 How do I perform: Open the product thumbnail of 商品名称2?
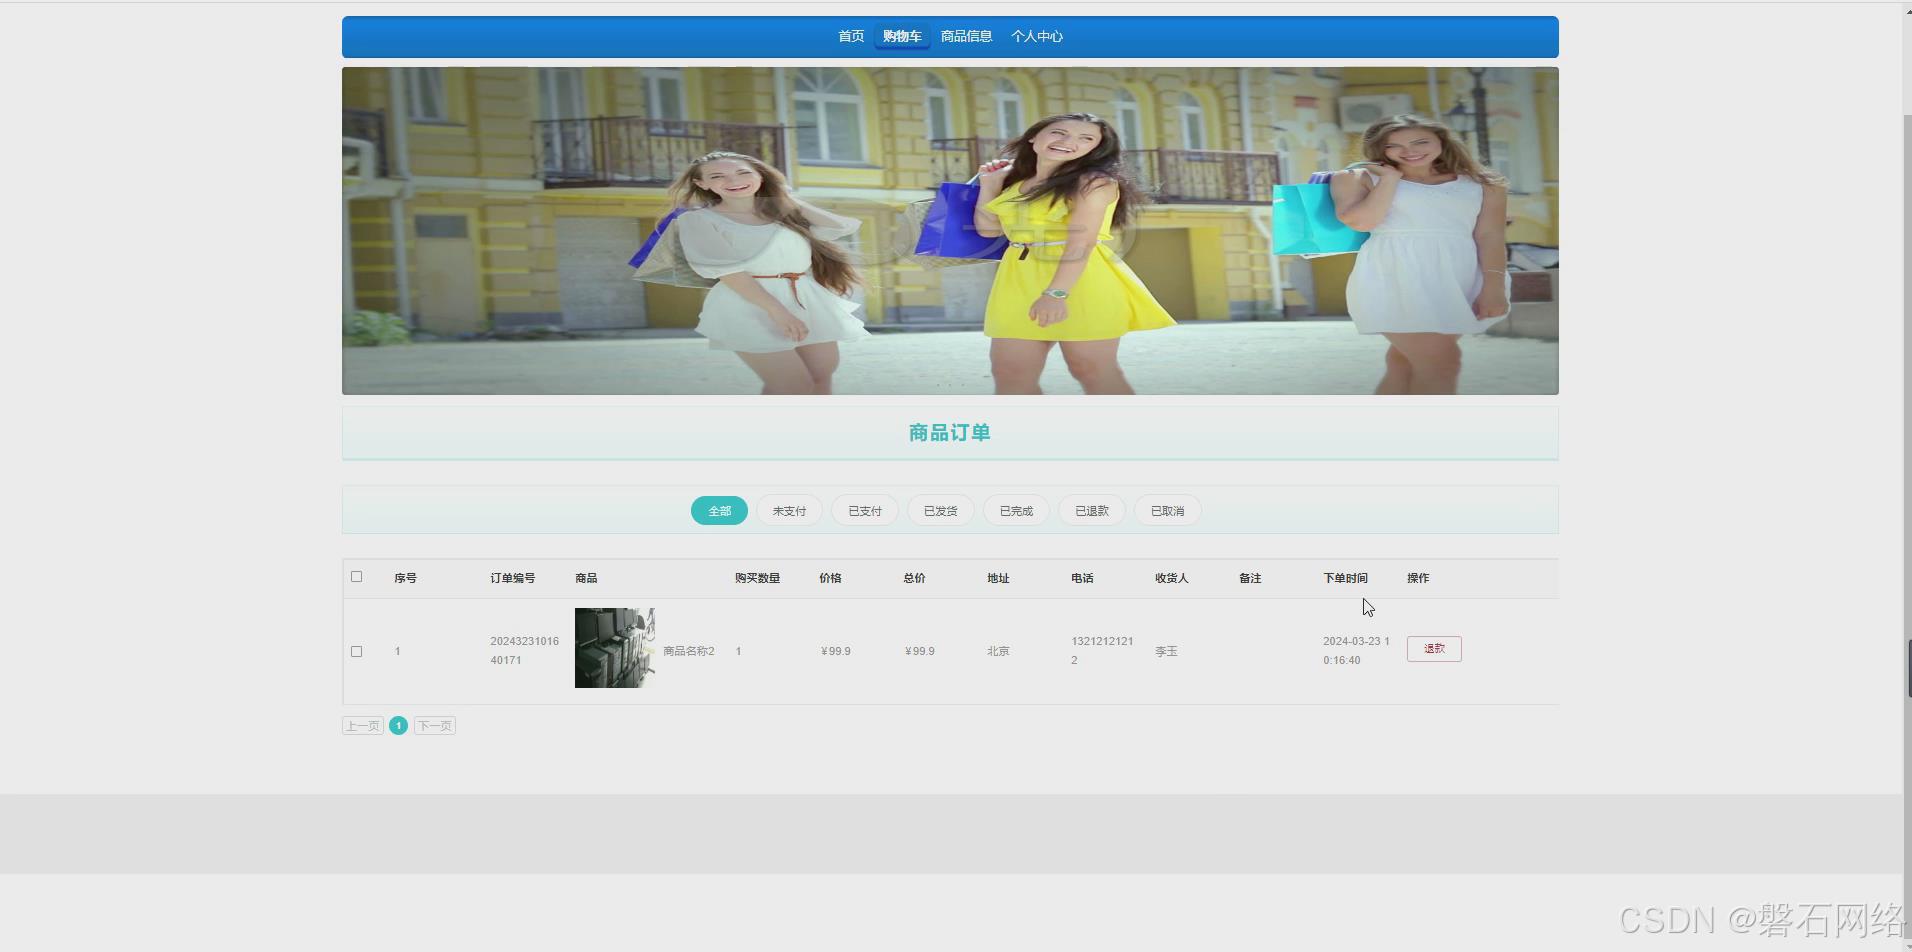(615, 648)
